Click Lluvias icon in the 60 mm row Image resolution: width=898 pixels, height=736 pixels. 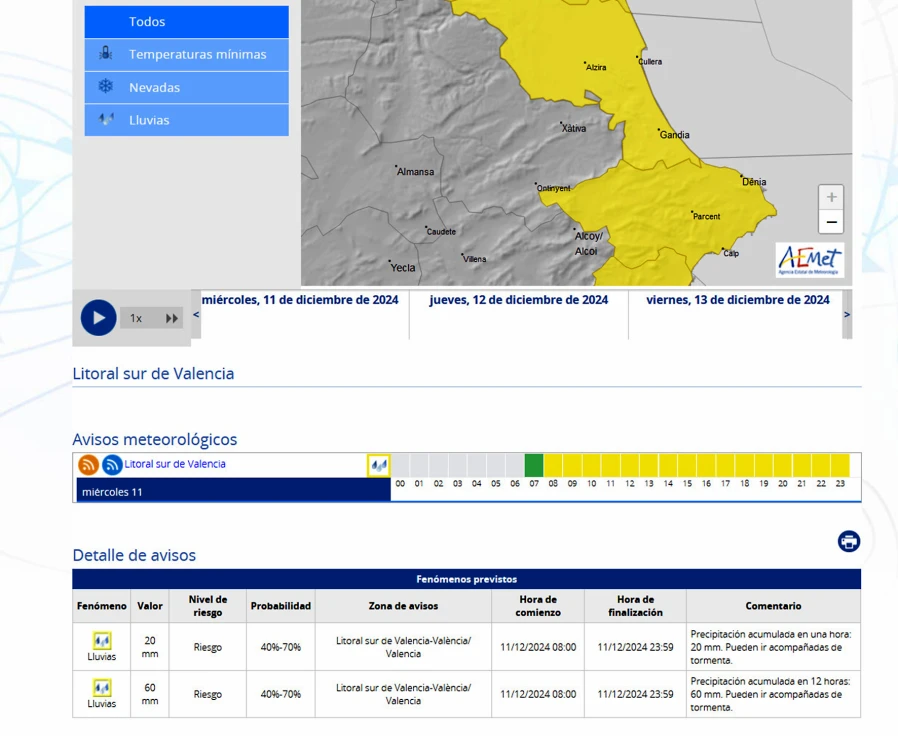102,687
